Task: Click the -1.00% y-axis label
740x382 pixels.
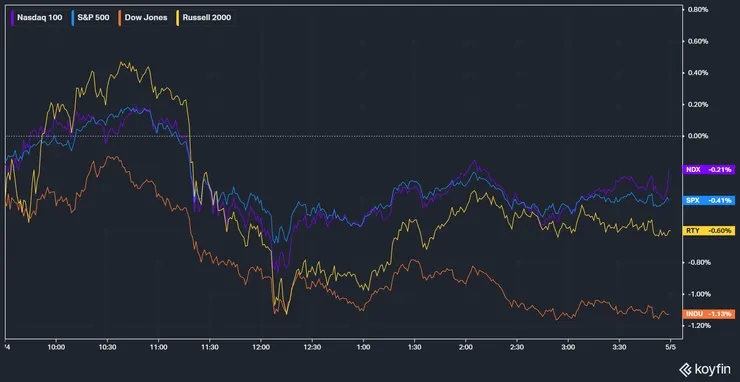Action: [698, 294]
